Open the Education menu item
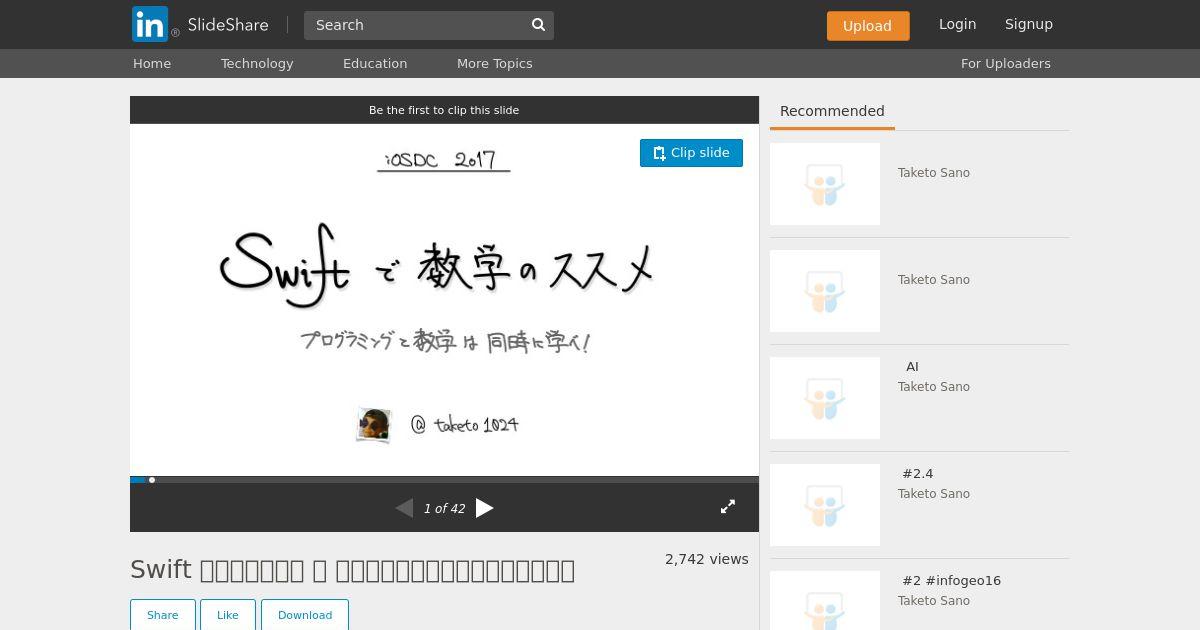 (x=375, y=63)
